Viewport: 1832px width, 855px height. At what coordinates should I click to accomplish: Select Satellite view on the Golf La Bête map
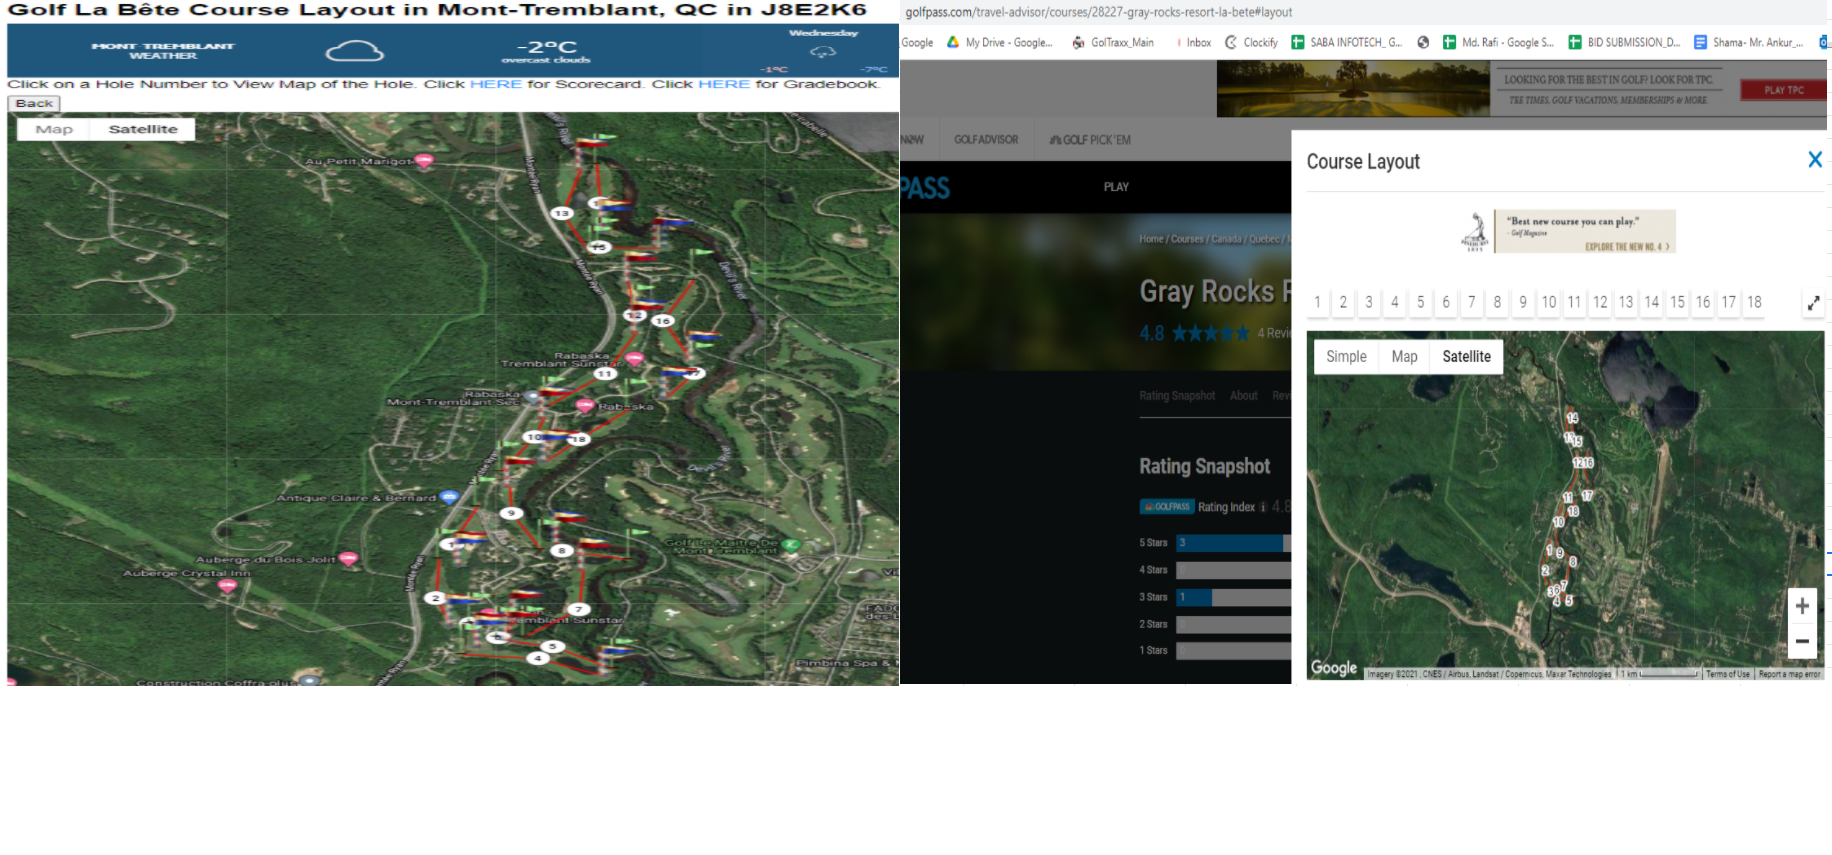(143, 129)
